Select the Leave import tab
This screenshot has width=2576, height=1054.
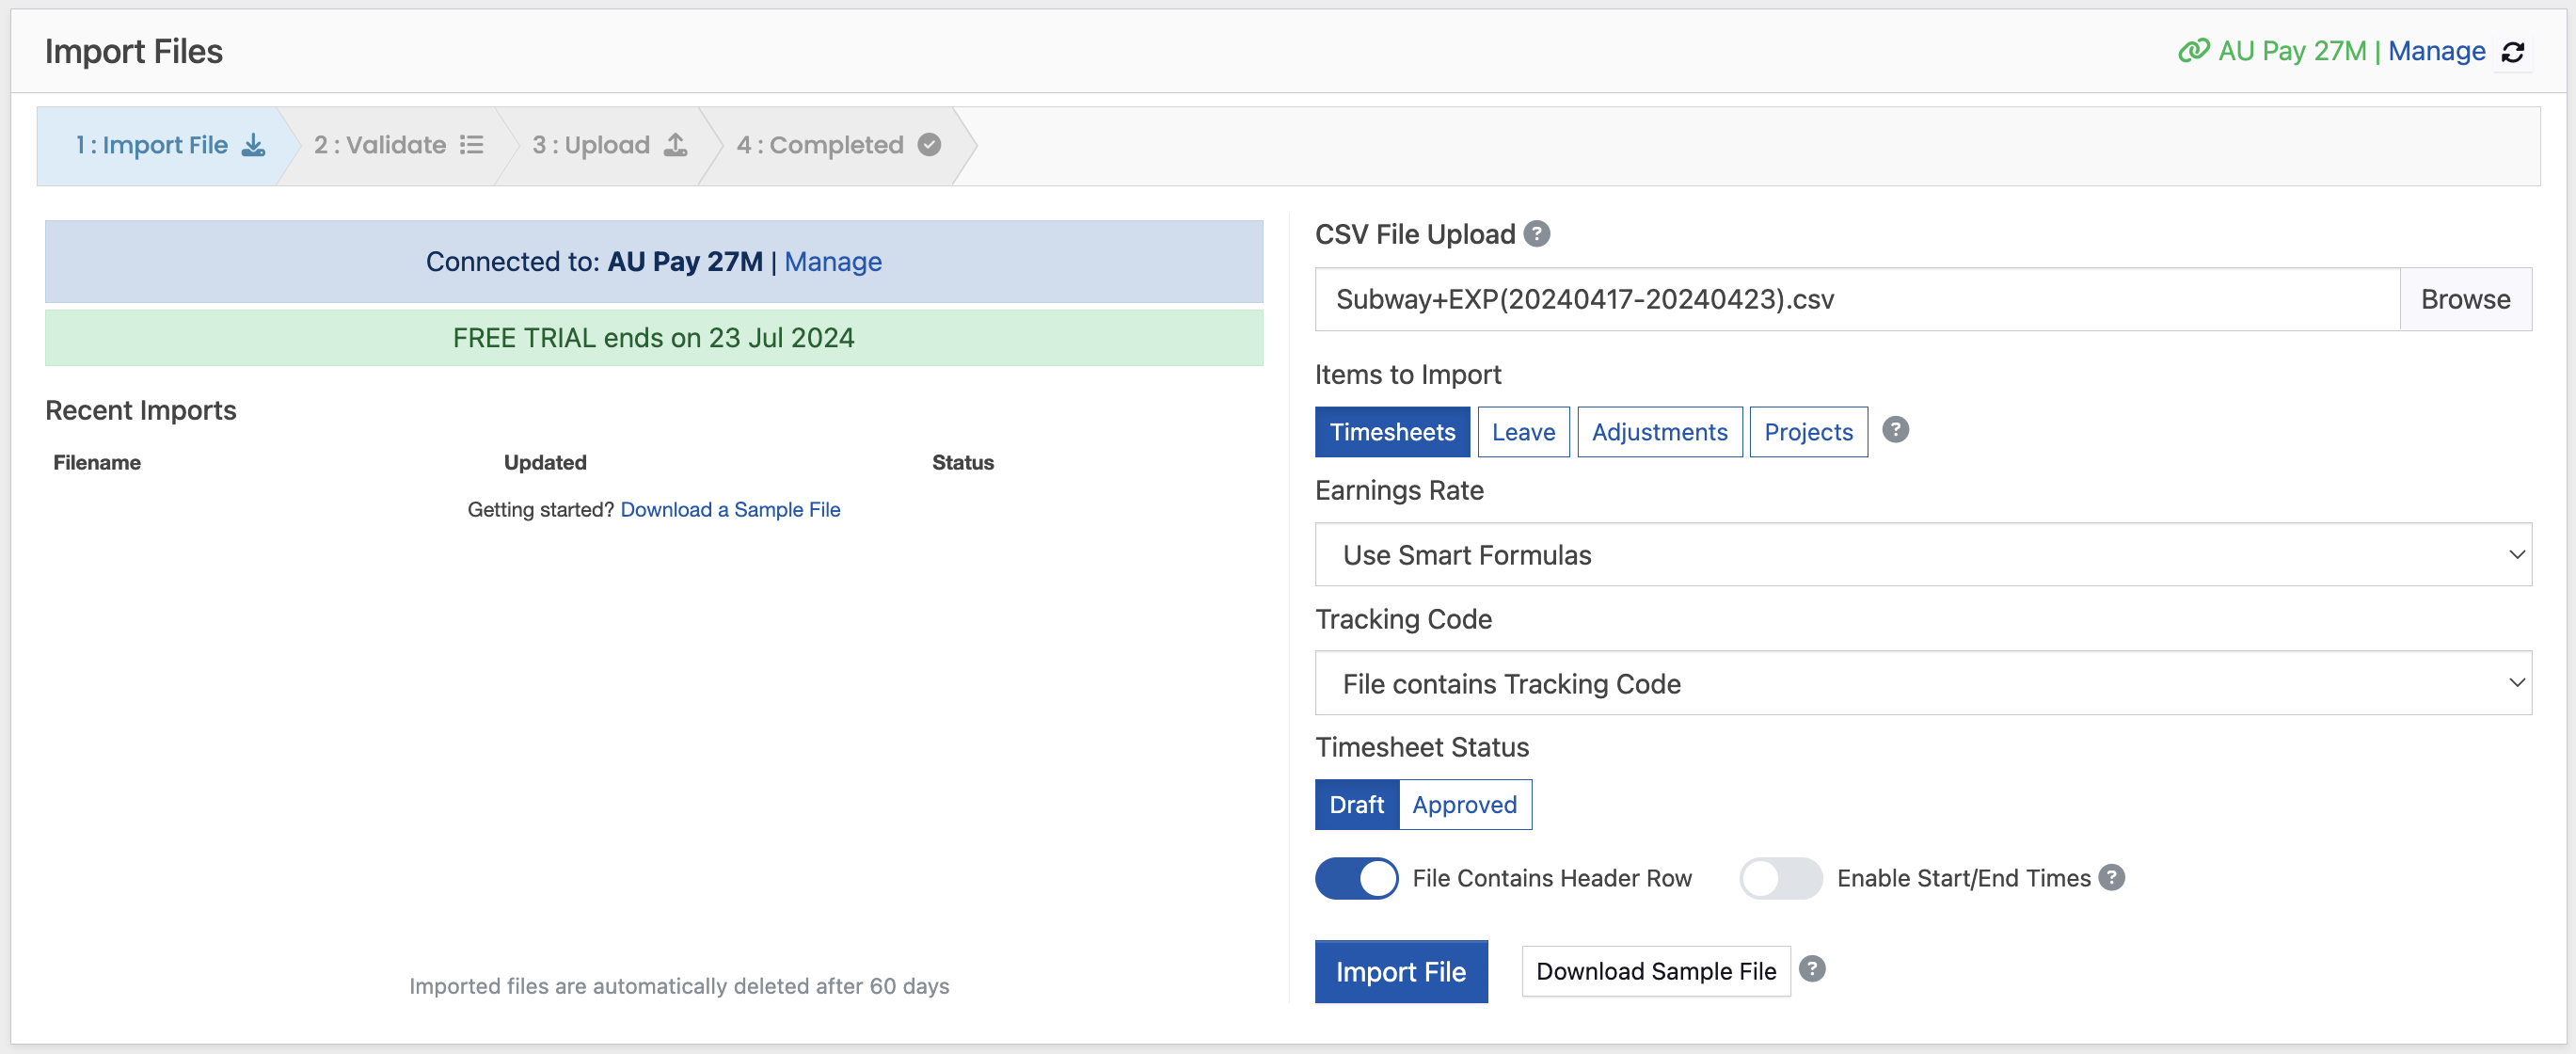point(1524,433)
